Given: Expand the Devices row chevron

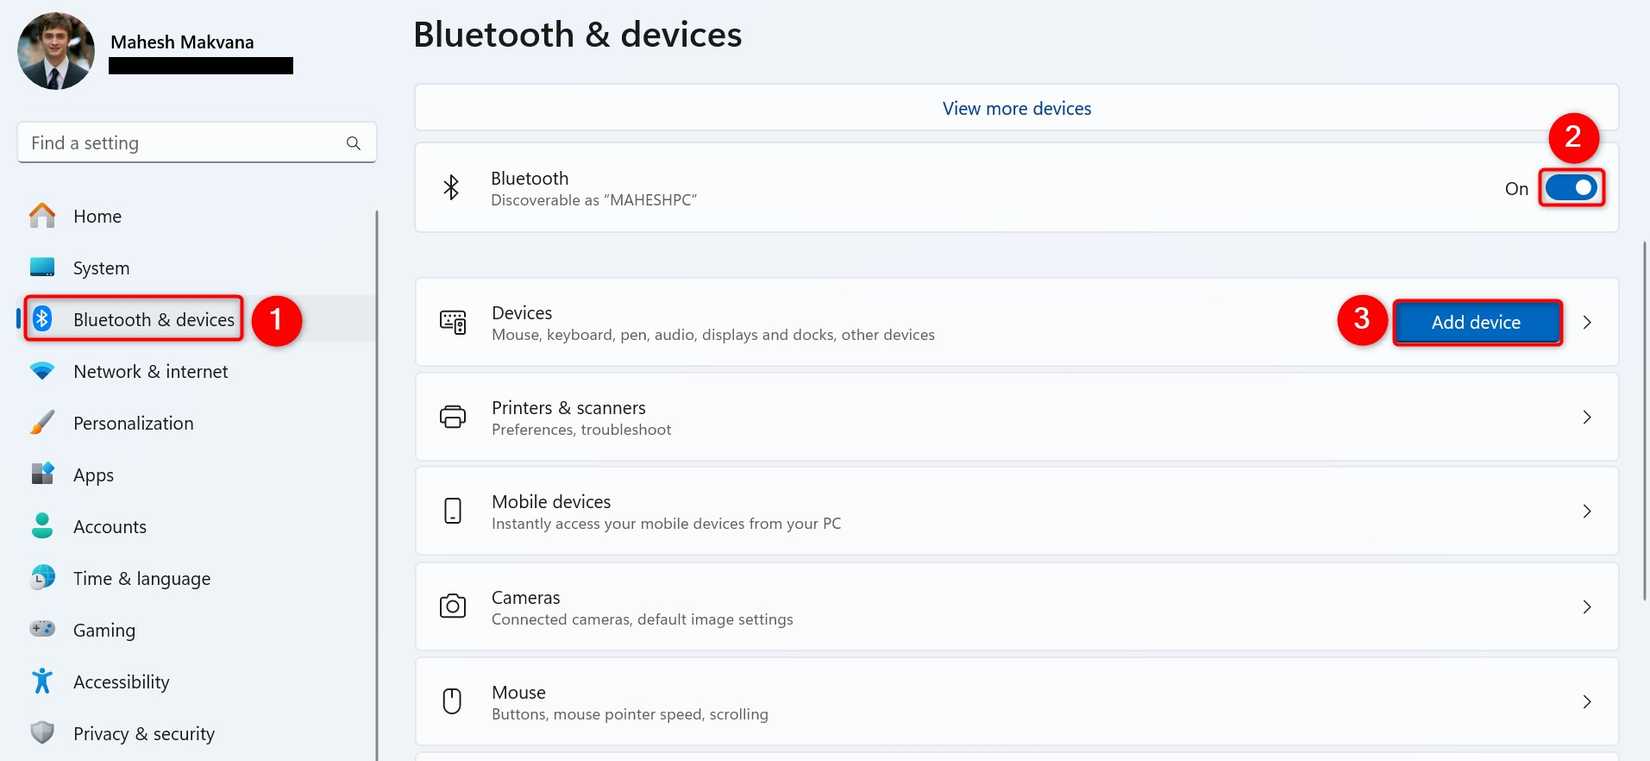Looking at the screenshot, I should coord(1587,322).
